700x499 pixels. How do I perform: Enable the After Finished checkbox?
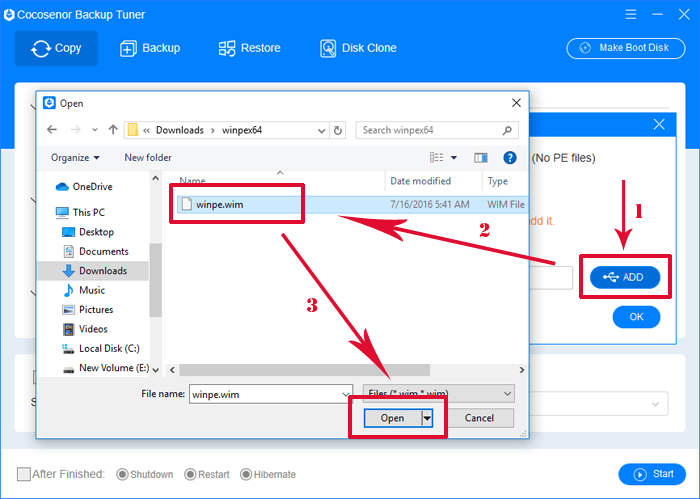24,474
